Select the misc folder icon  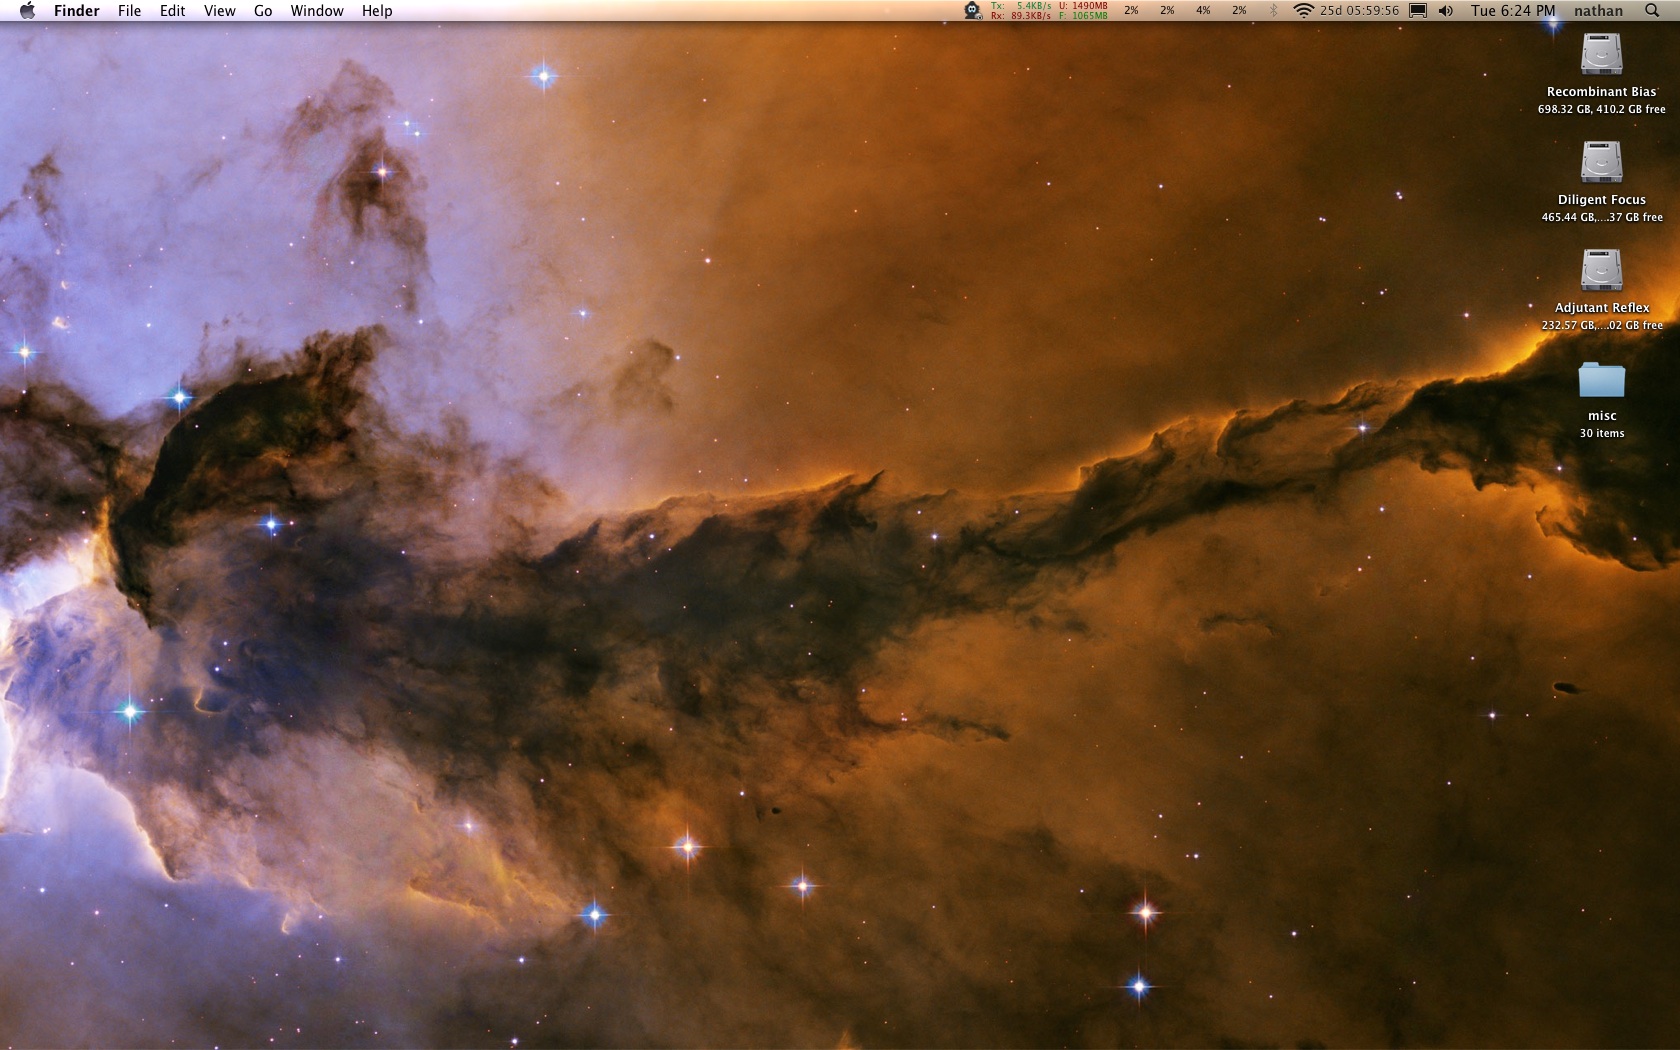click(x=1601, y=380)
